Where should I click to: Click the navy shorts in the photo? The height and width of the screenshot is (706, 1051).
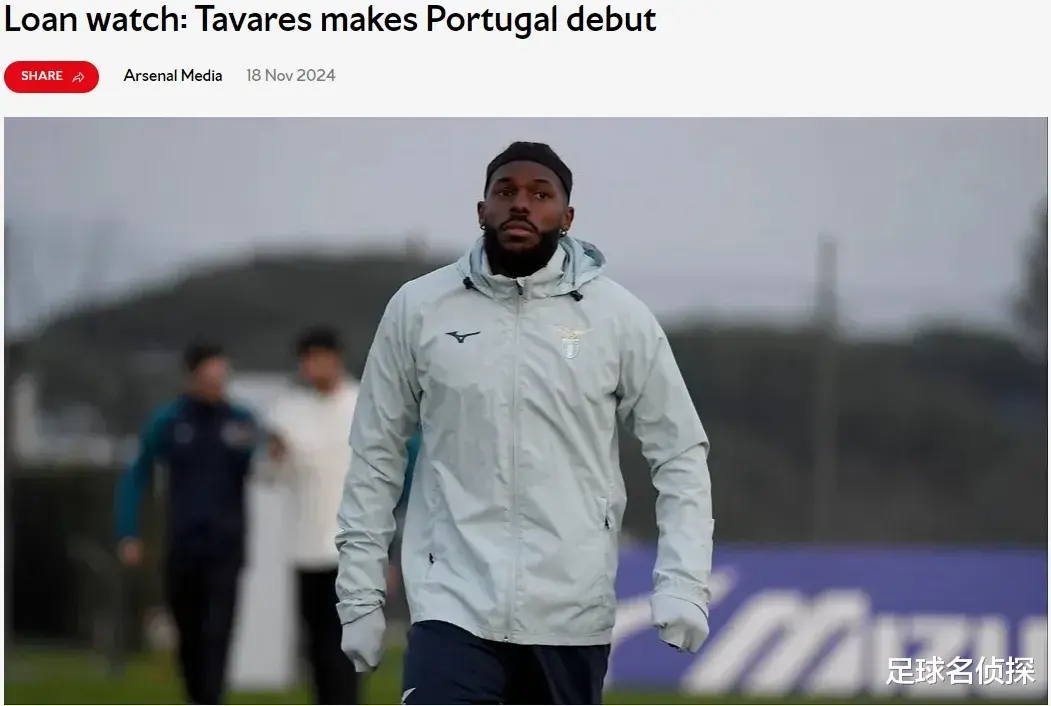click(504, 664)
